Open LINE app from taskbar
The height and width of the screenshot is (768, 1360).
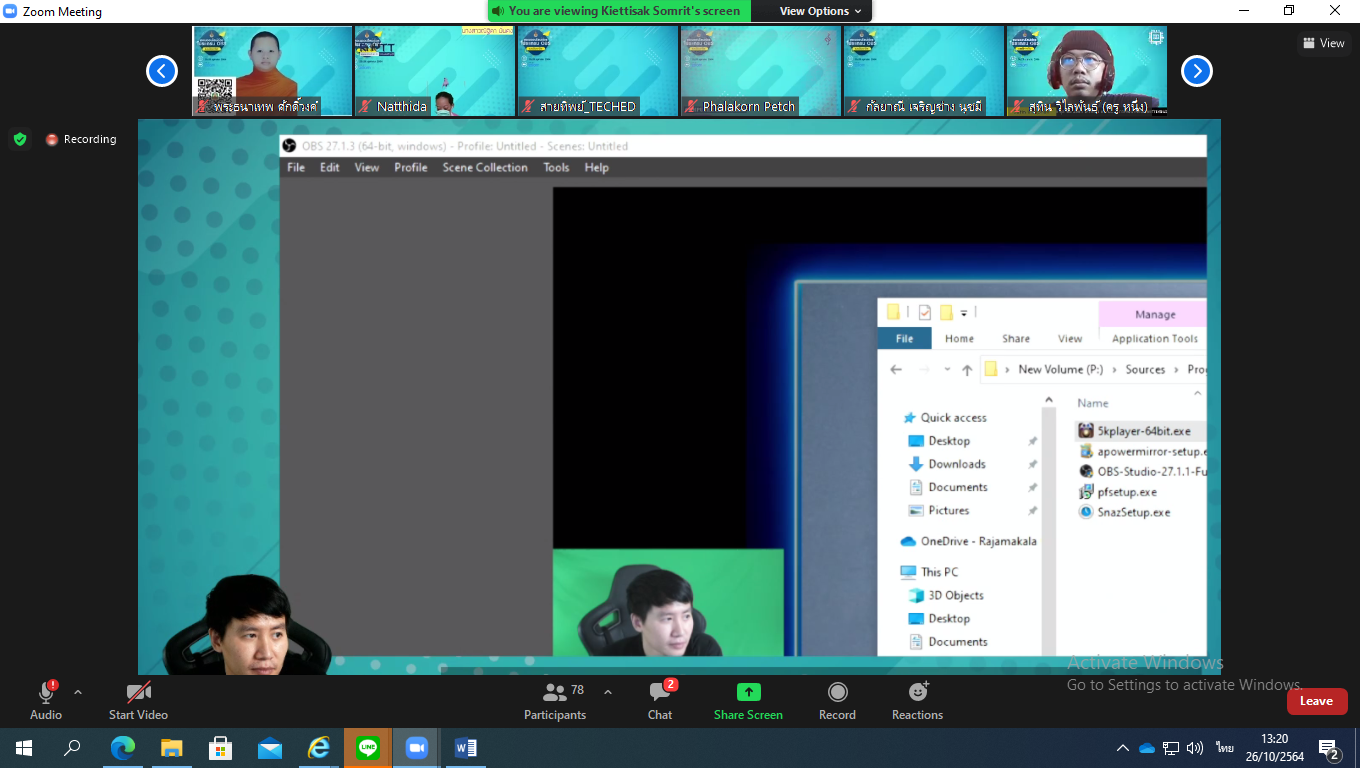[x=368, y=748]
